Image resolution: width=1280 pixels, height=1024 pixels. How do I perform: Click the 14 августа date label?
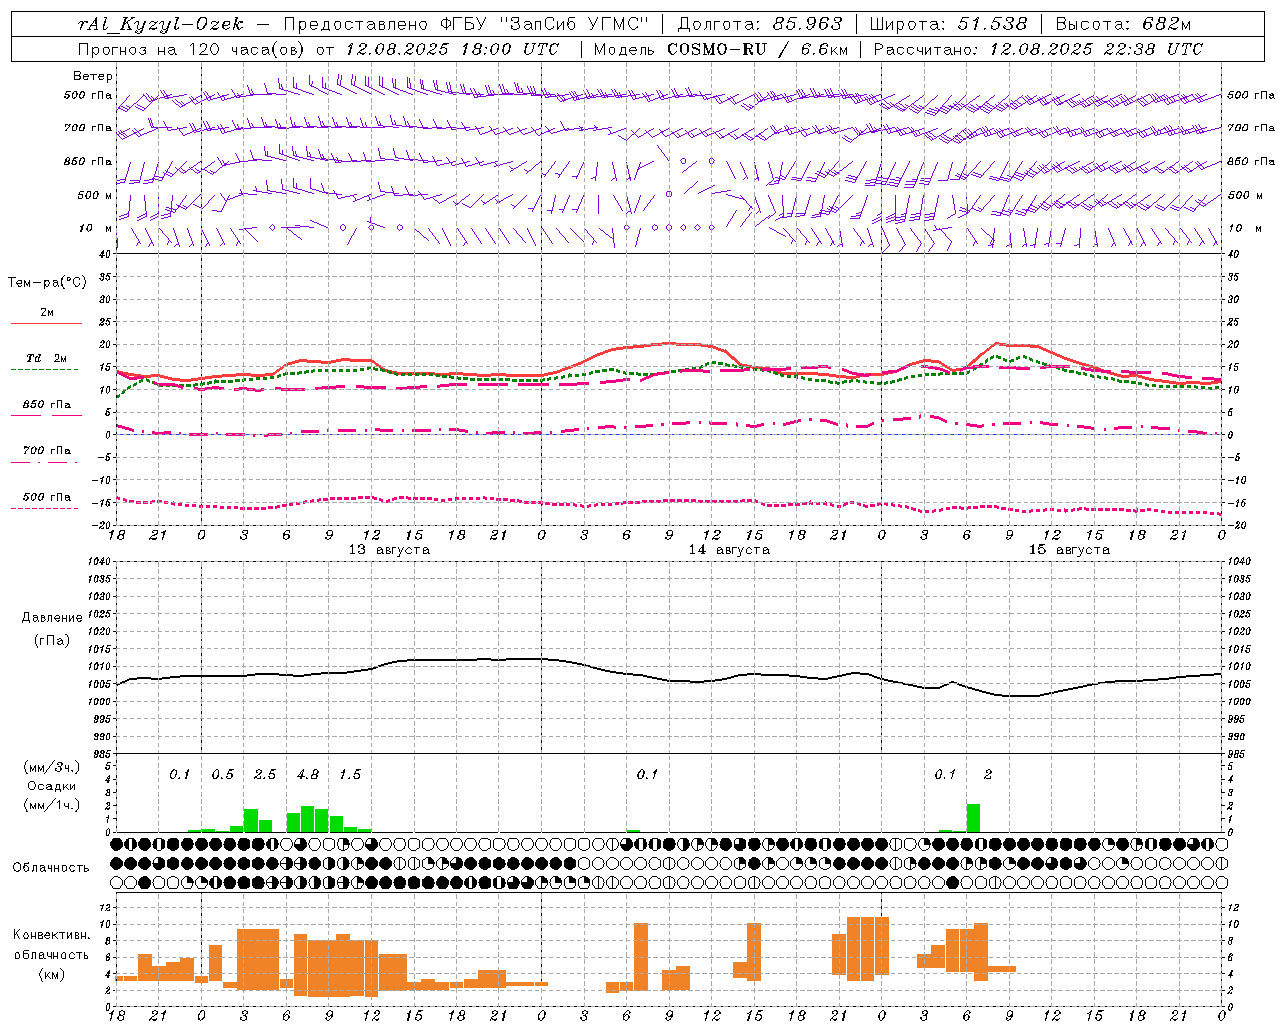click(729, 550)
